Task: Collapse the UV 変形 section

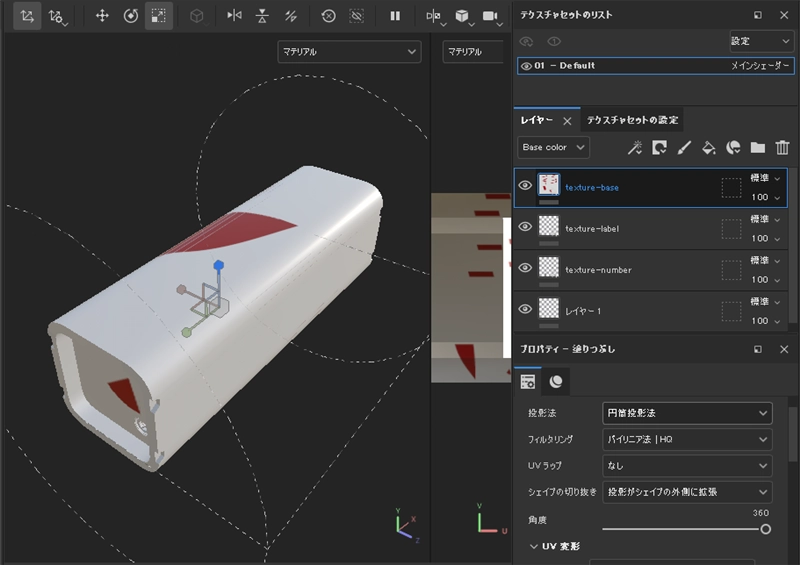Action: [533, 546]
